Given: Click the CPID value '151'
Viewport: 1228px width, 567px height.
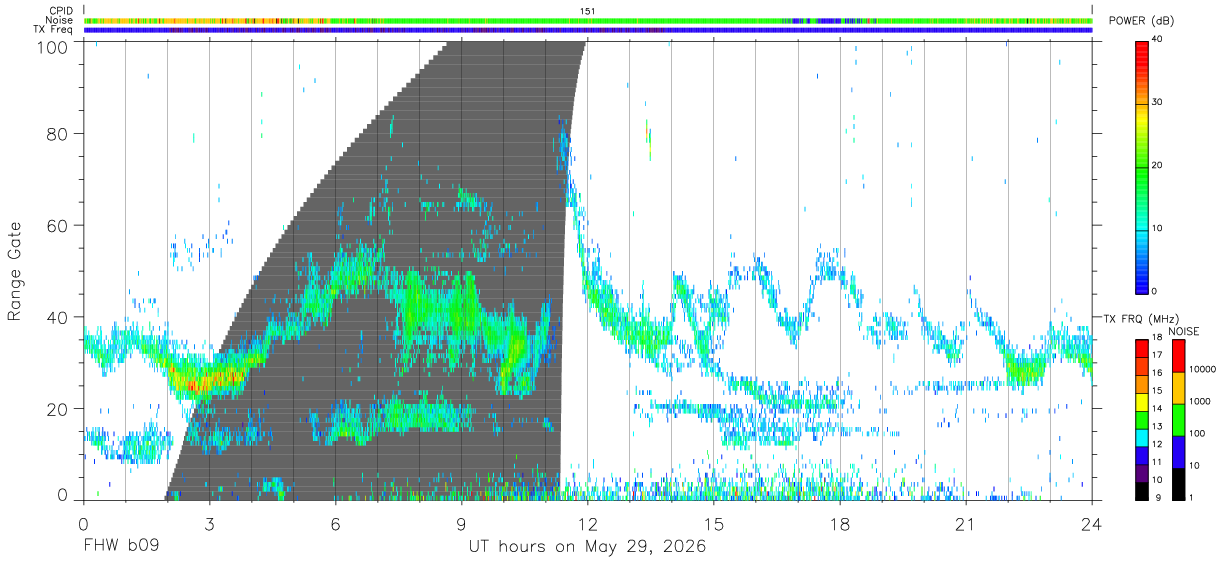Looking at the screenshot, I should coord(588,11).
